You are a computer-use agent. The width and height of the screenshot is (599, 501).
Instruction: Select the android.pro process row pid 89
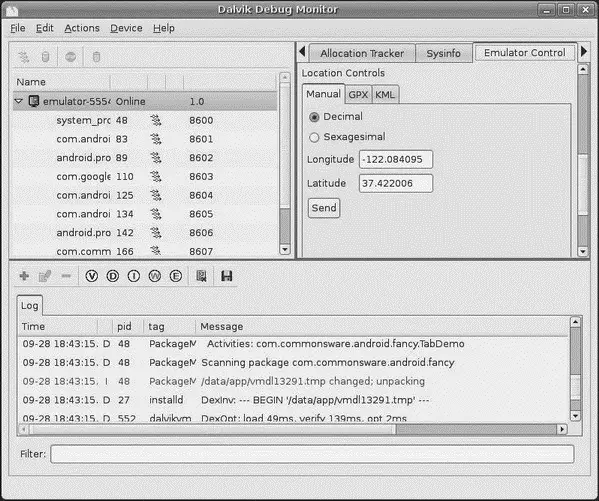145,158
